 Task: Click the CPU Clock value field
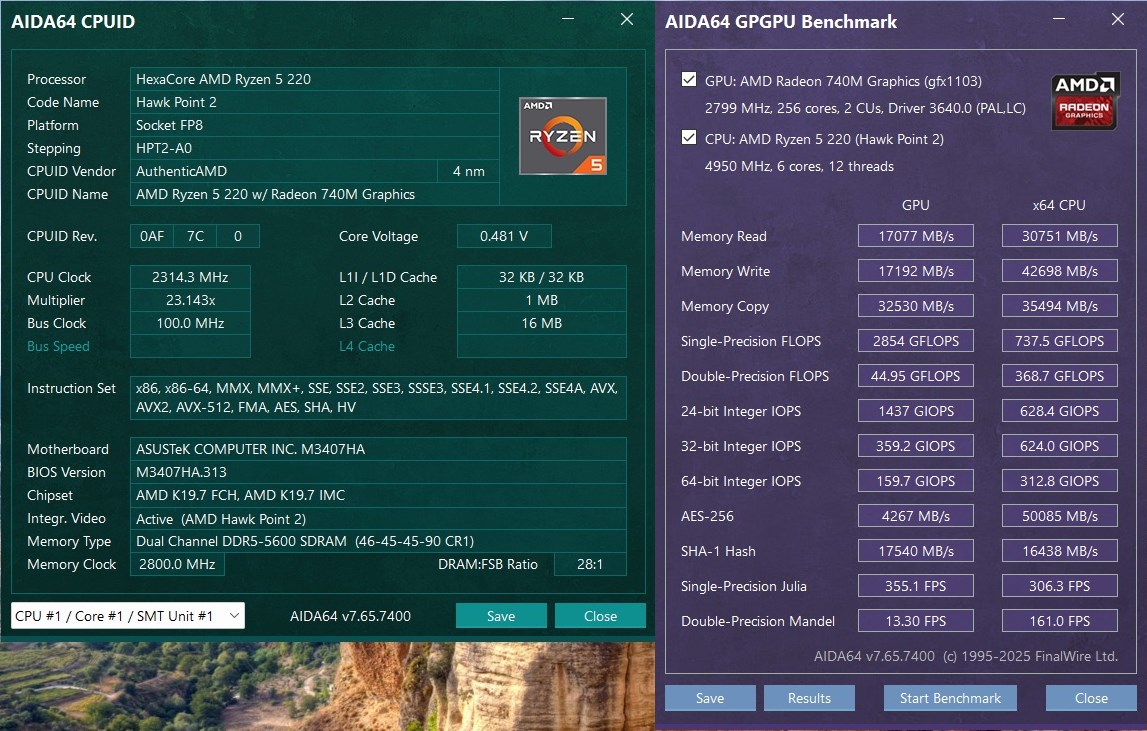[x=190, y=277]
